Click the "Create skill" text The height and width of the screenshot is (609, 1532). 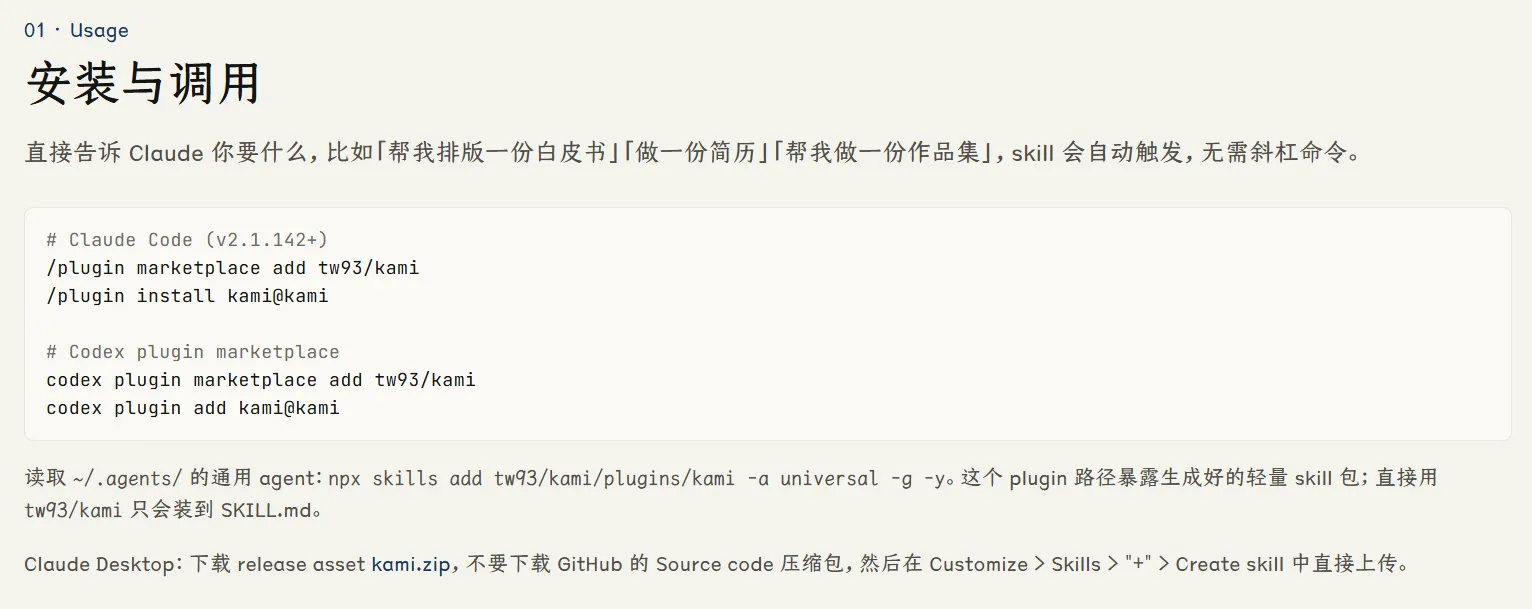(1229, 564)
